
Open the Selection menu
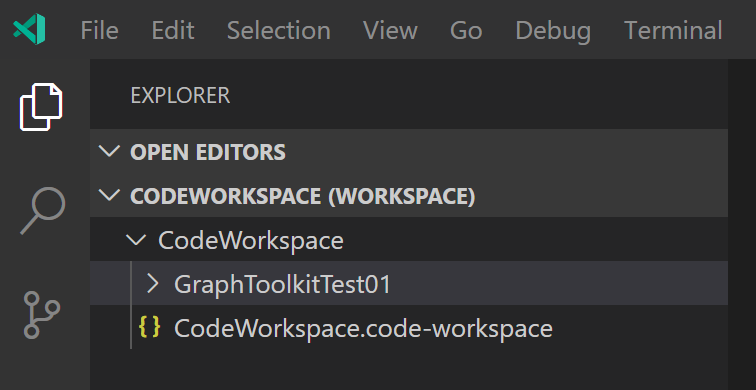coord(279,30)
